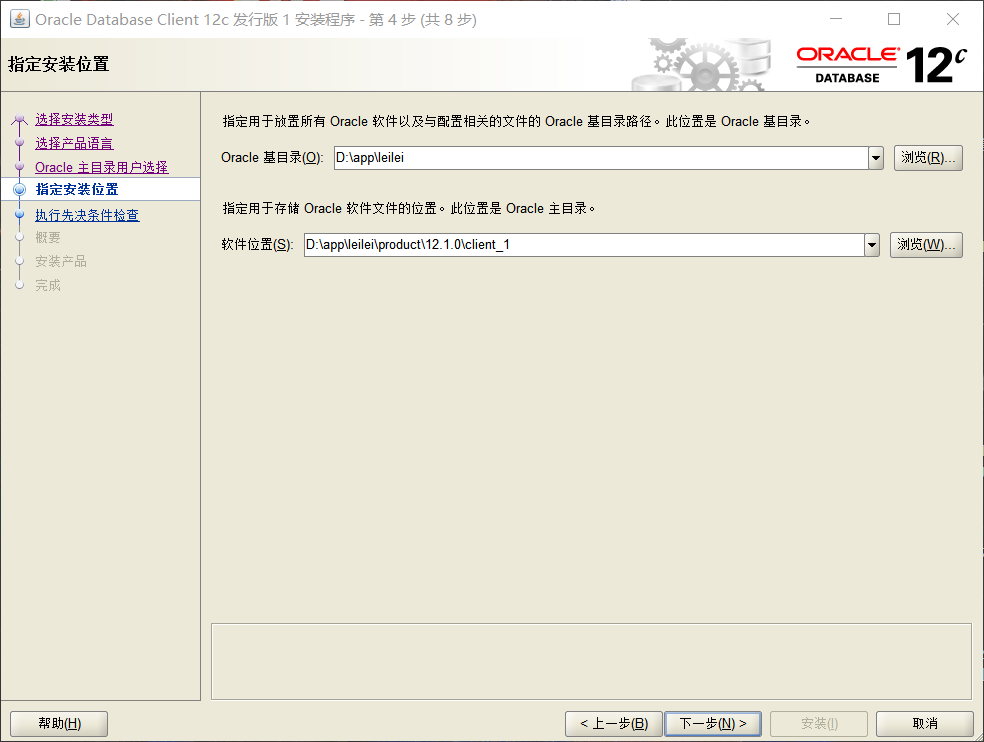Click 浏览(R) next to Oracle 基目录
Viewport: 984px width, 742px height.
(928, 157)
